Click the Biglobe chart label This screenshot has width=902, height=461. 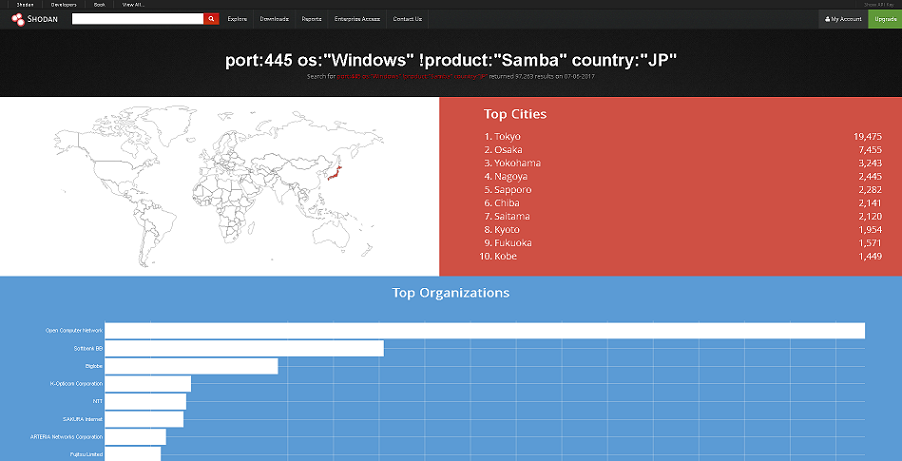click(94, 366)
